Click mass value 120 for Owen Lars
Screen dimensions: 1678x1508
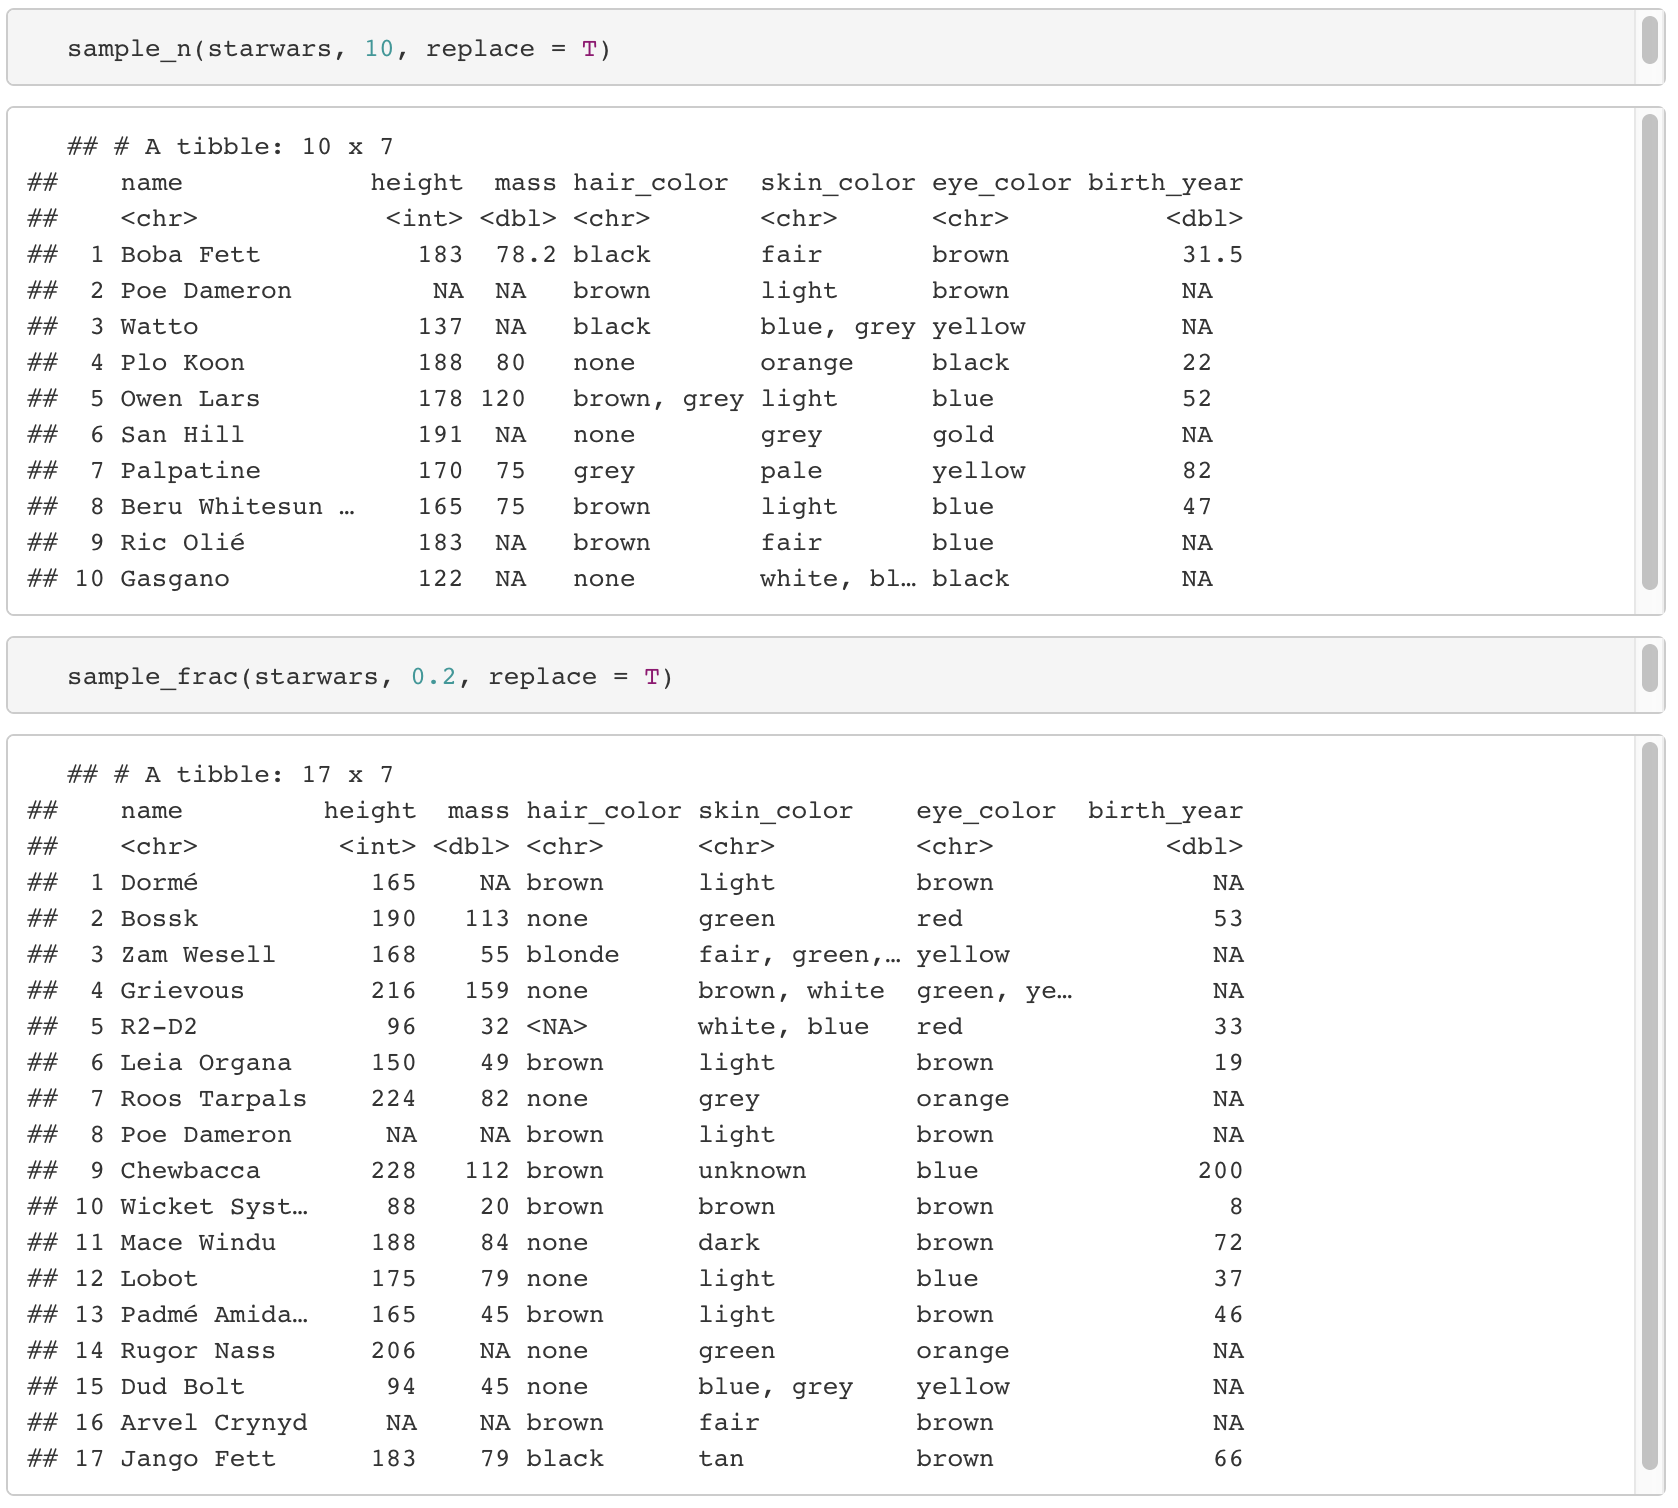click(503, 399)
